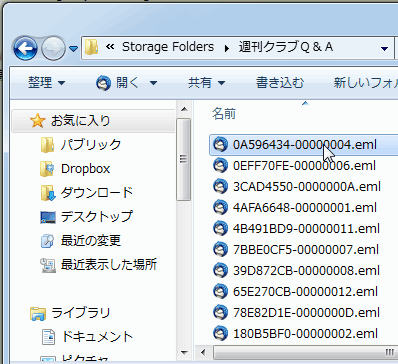Click icon of 4AFA6648-00000001.eml
This screenshot has height=364, width=398.
coord(220,208)
